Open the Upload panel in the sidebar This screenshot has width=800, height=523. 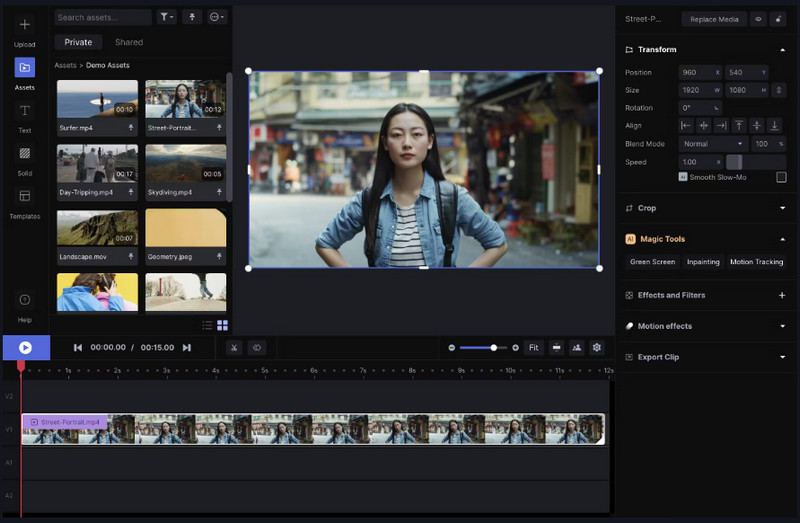tap(25, 30)
